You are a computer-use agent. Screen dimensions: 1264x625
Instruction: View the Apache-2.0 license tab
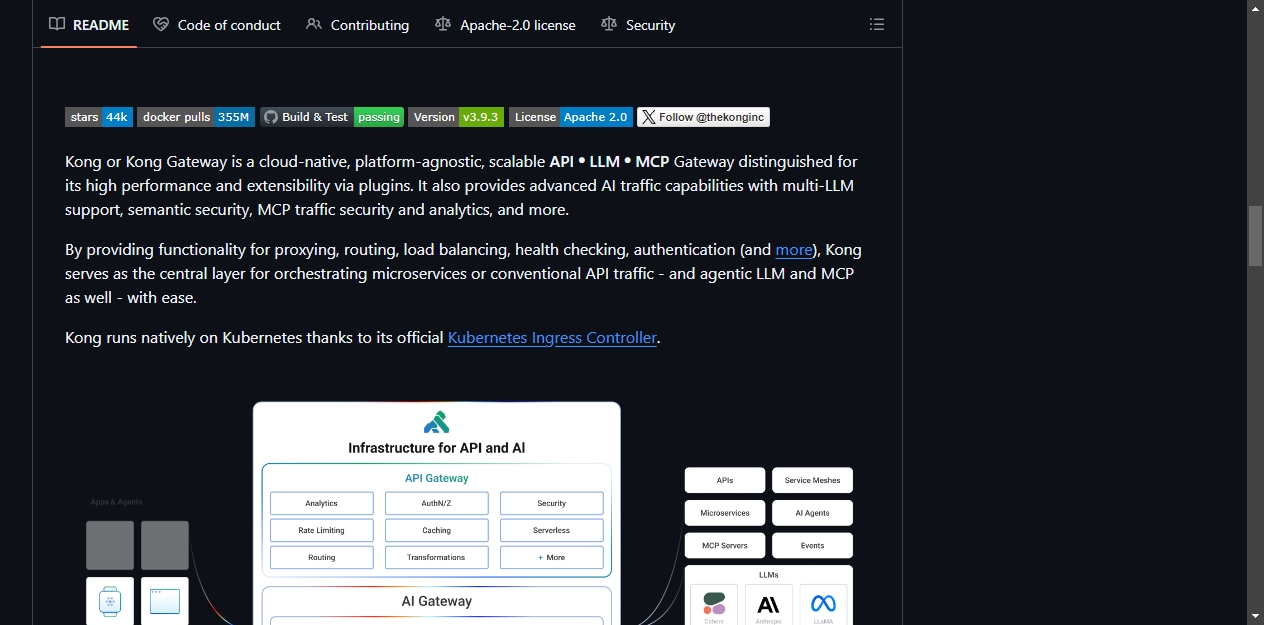[x=505, y=24]
